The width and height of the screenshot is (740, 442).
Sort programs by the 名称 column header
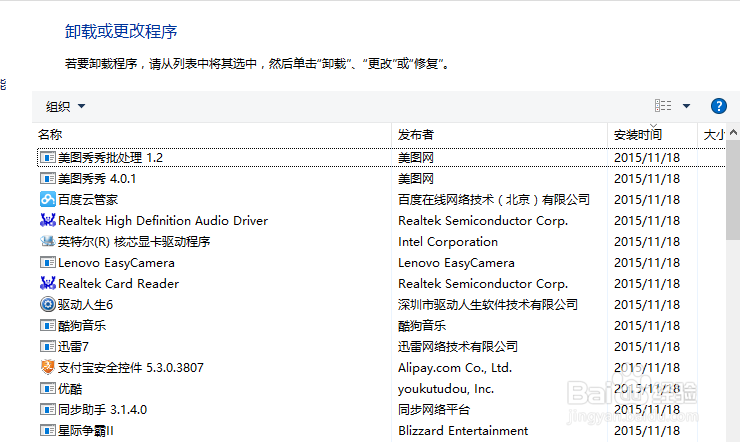click(x=51, y=134)
